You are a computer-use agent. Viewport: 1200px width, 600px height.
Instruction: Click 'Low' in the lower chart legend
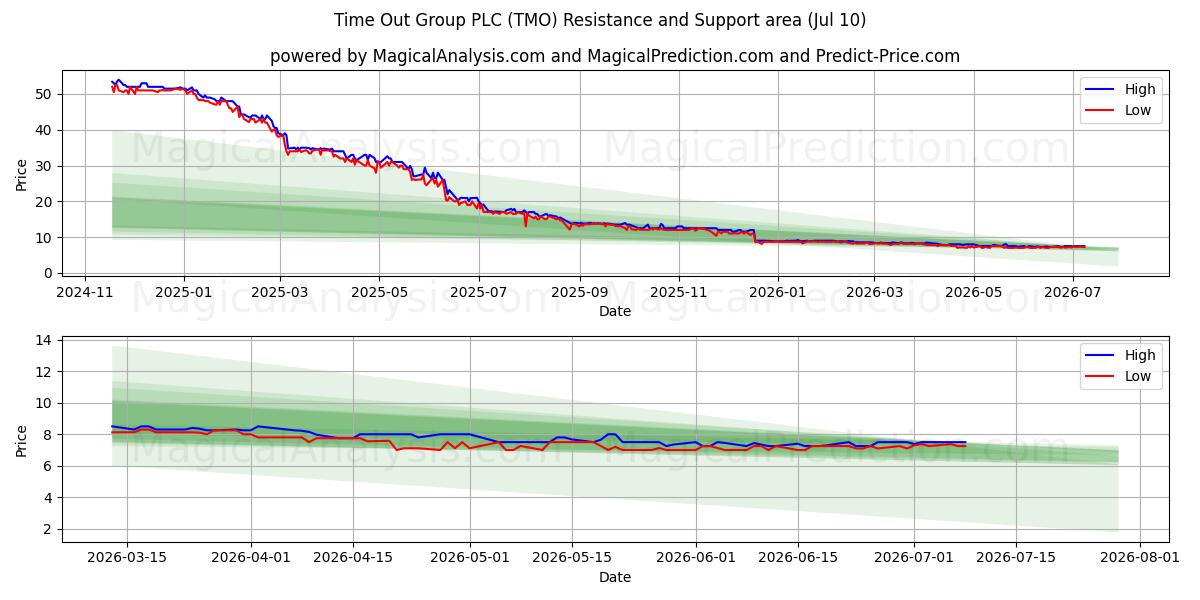(x=1138, y=376)
